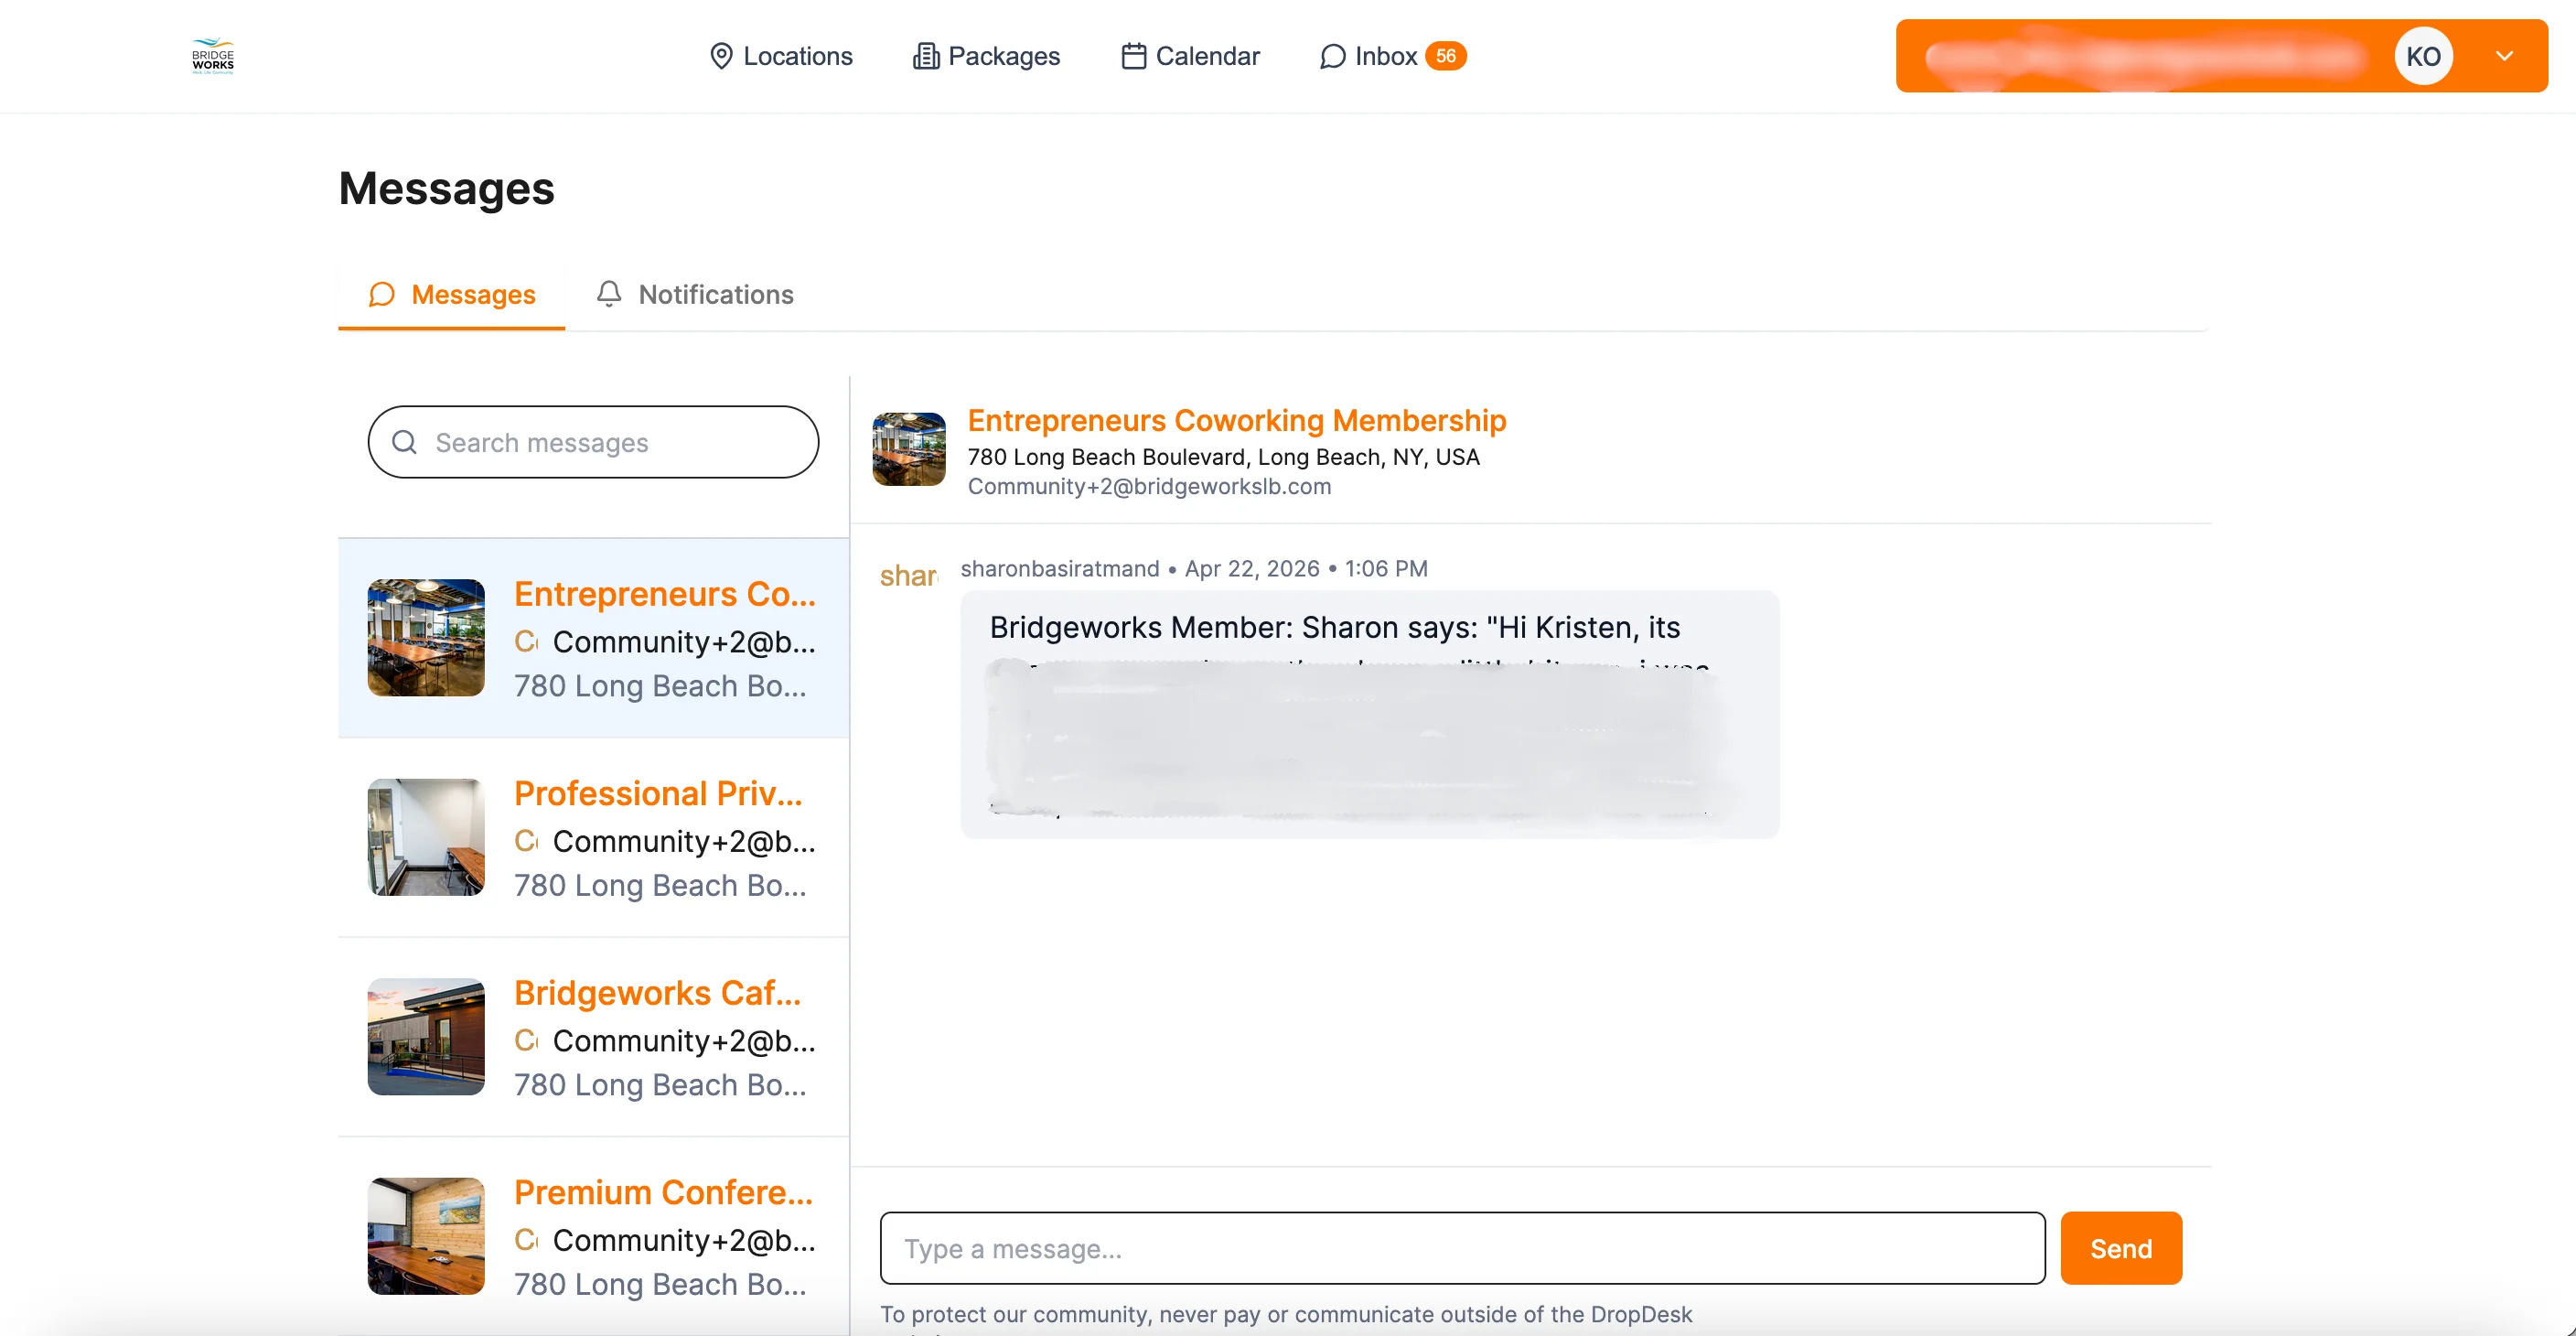
Task: Click Community+2@b... under Bridgeworks Caf...
Action: coord(684,1041)
